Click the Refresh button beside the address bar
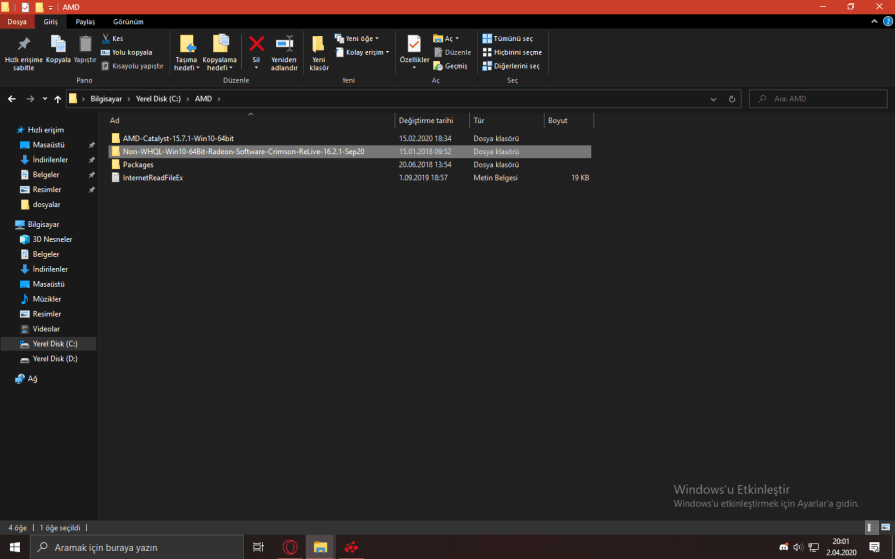This screenshot has height=559, width=895. point(732,99)
